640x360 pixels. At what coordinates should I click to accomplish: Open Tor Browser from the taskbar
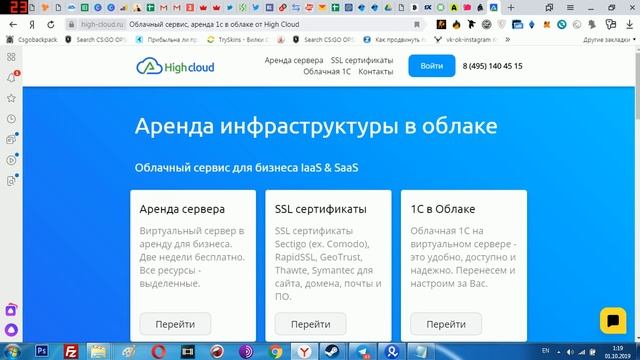[246, 351]
